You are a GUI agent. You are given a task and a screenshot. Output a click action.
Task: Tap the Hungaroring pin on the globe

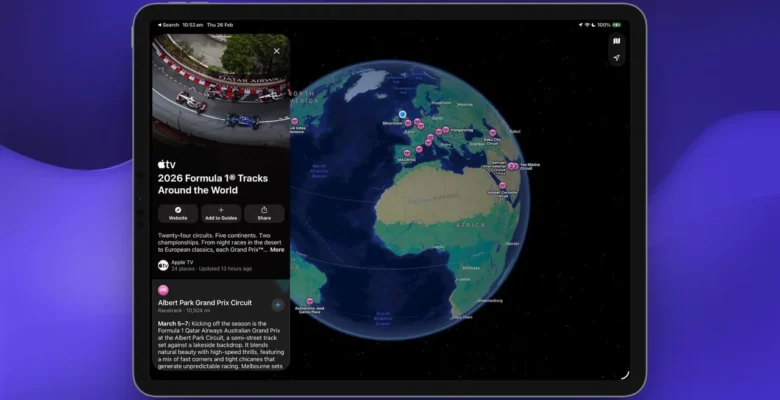[445, 131]
